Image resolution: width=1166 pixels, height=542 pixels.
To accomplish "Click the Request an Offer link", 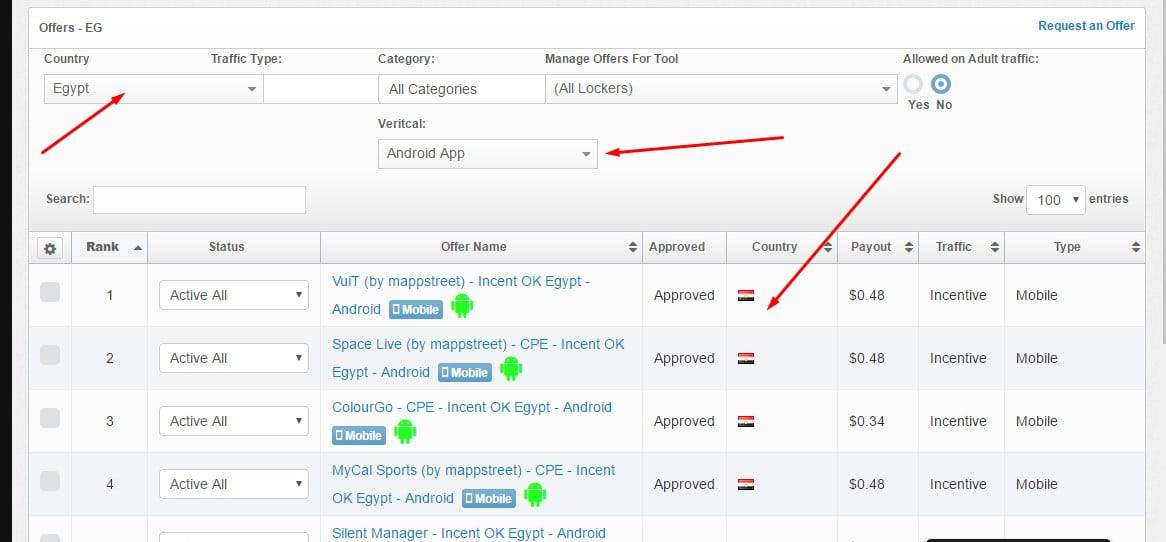I will 1086,26.
